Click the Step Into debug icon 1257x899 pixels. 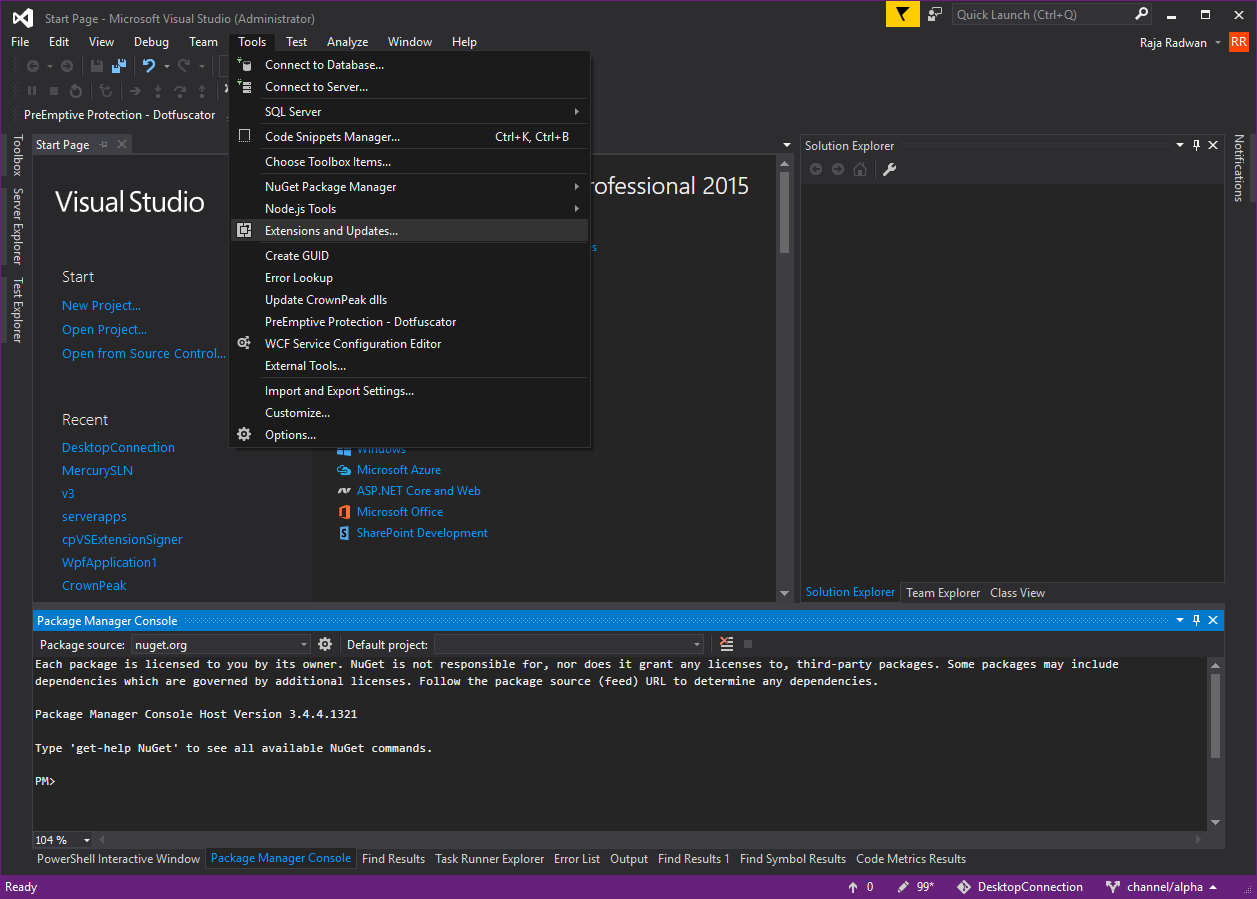click(x=159, y=91)
